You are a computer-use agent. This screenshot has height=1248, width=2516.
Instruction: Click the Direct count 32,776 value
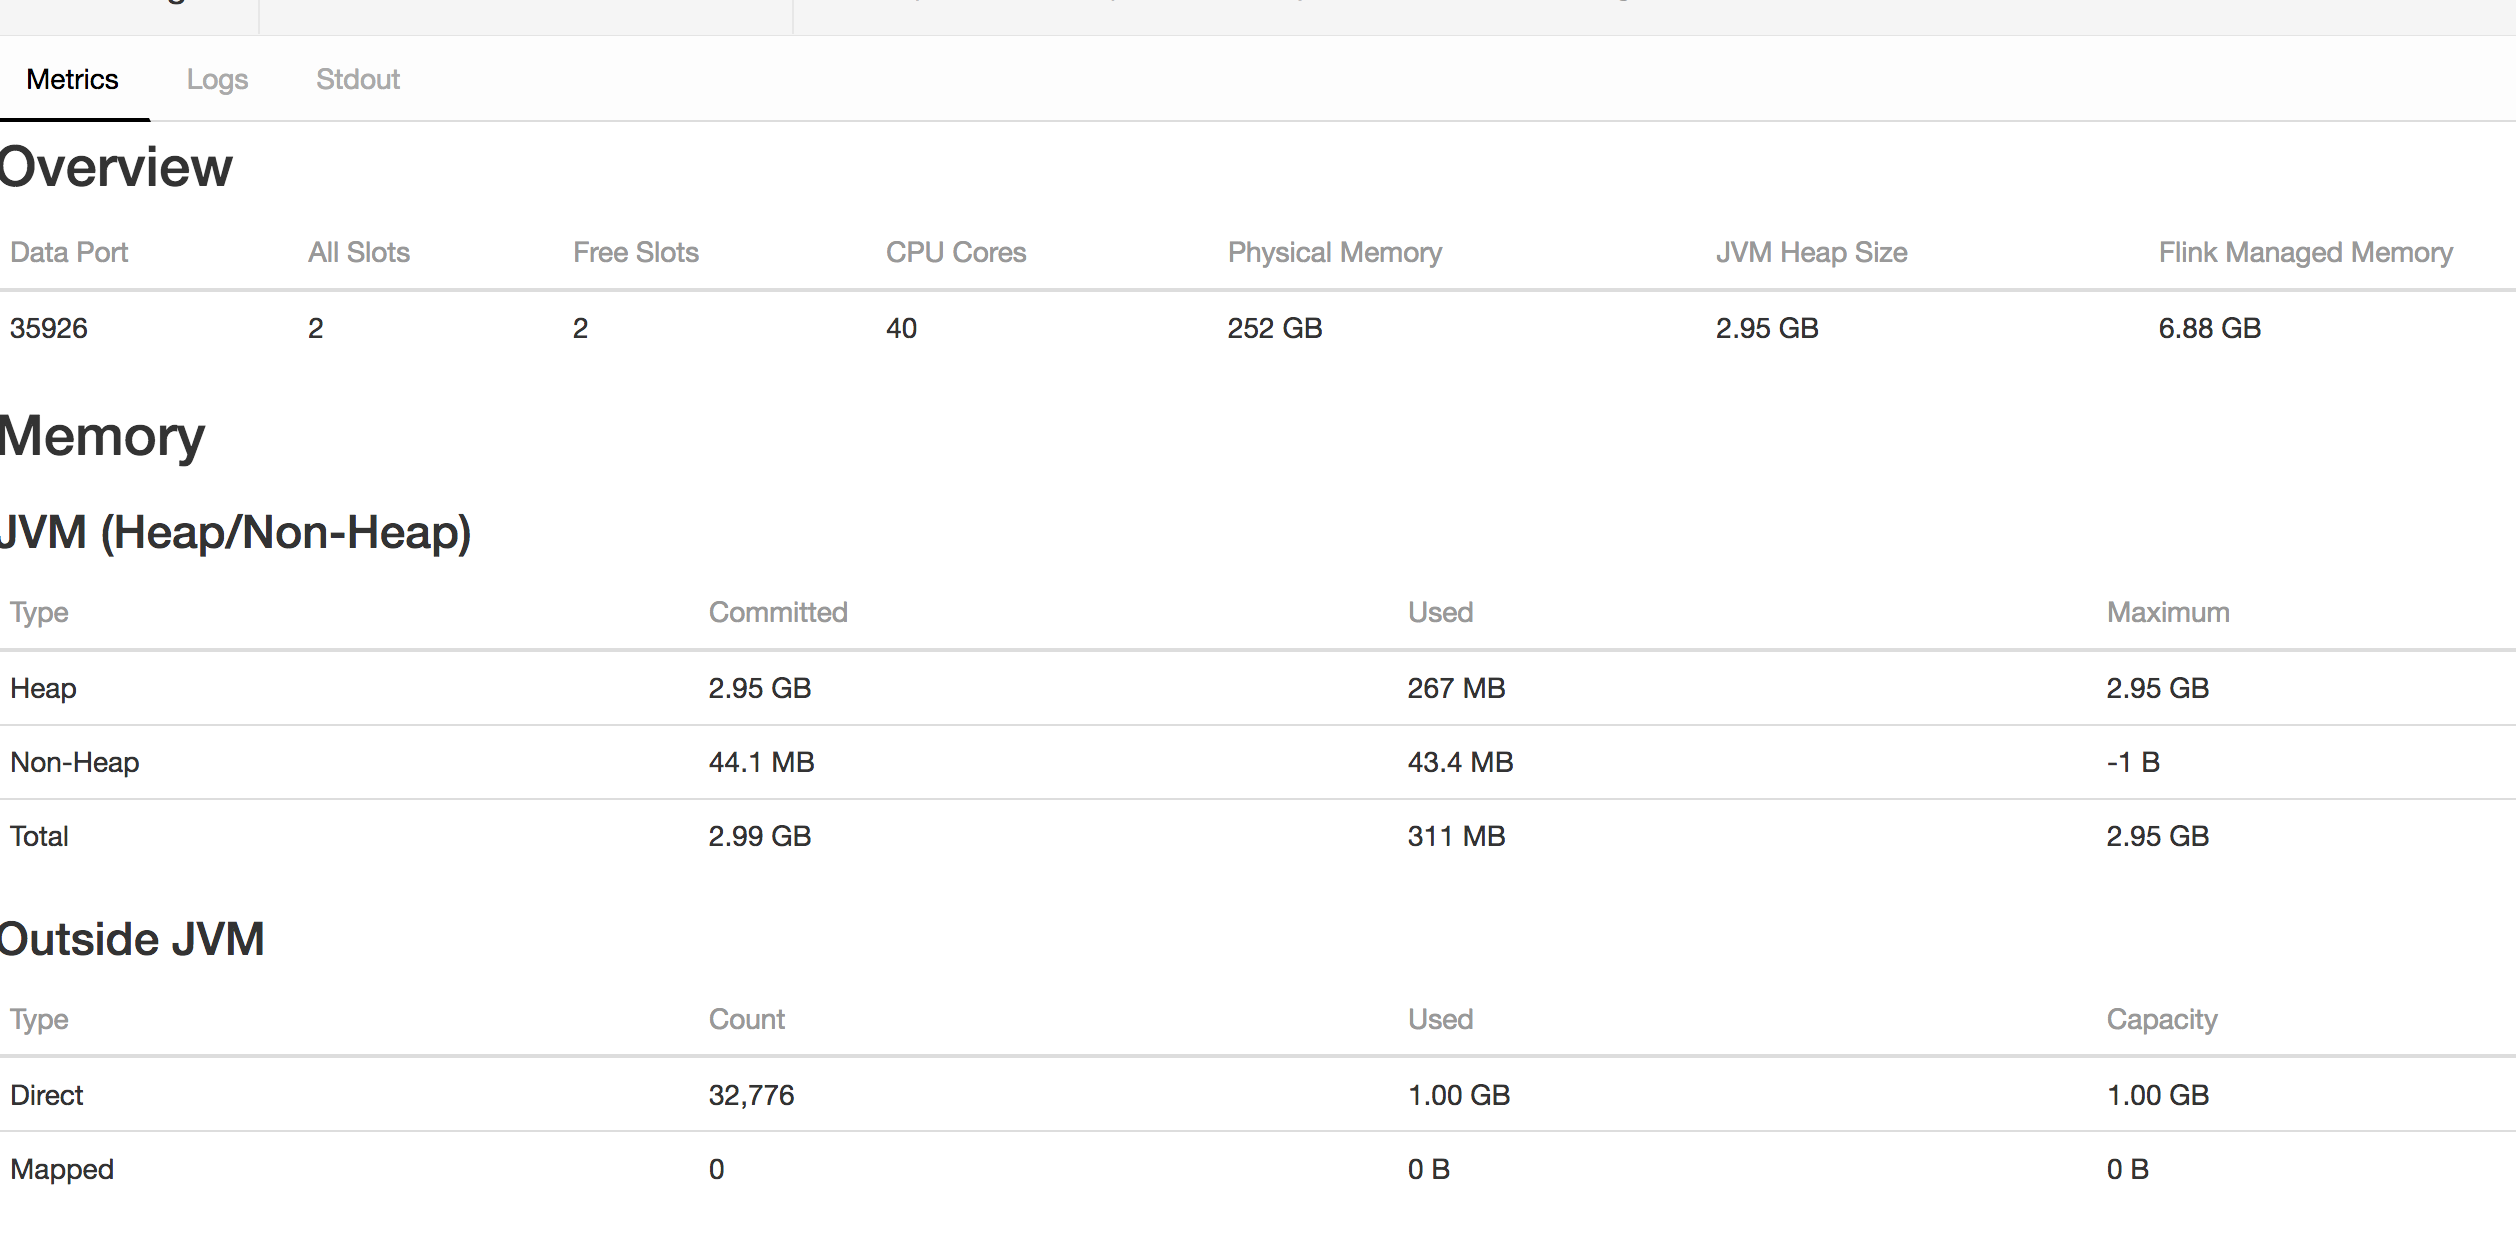(x=751, y=1096)
